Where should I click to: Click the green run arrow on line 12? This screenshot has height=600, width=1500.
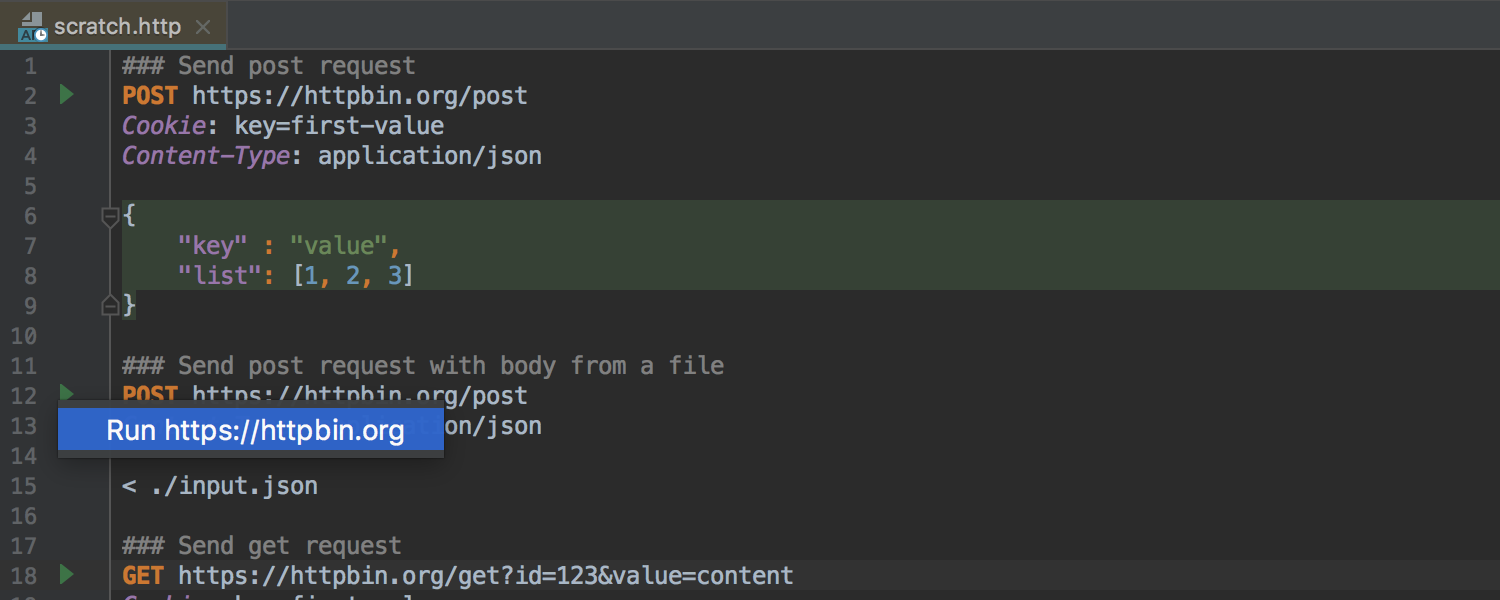[x=66, y=392]
